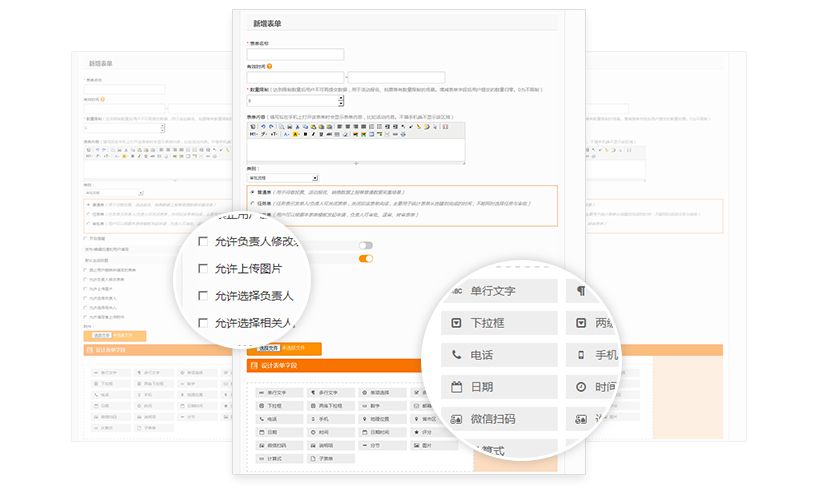This screenshot has height=493, width=814.
Task: Click the 单行文字 field type icon
Action: (x=457, y=291)
